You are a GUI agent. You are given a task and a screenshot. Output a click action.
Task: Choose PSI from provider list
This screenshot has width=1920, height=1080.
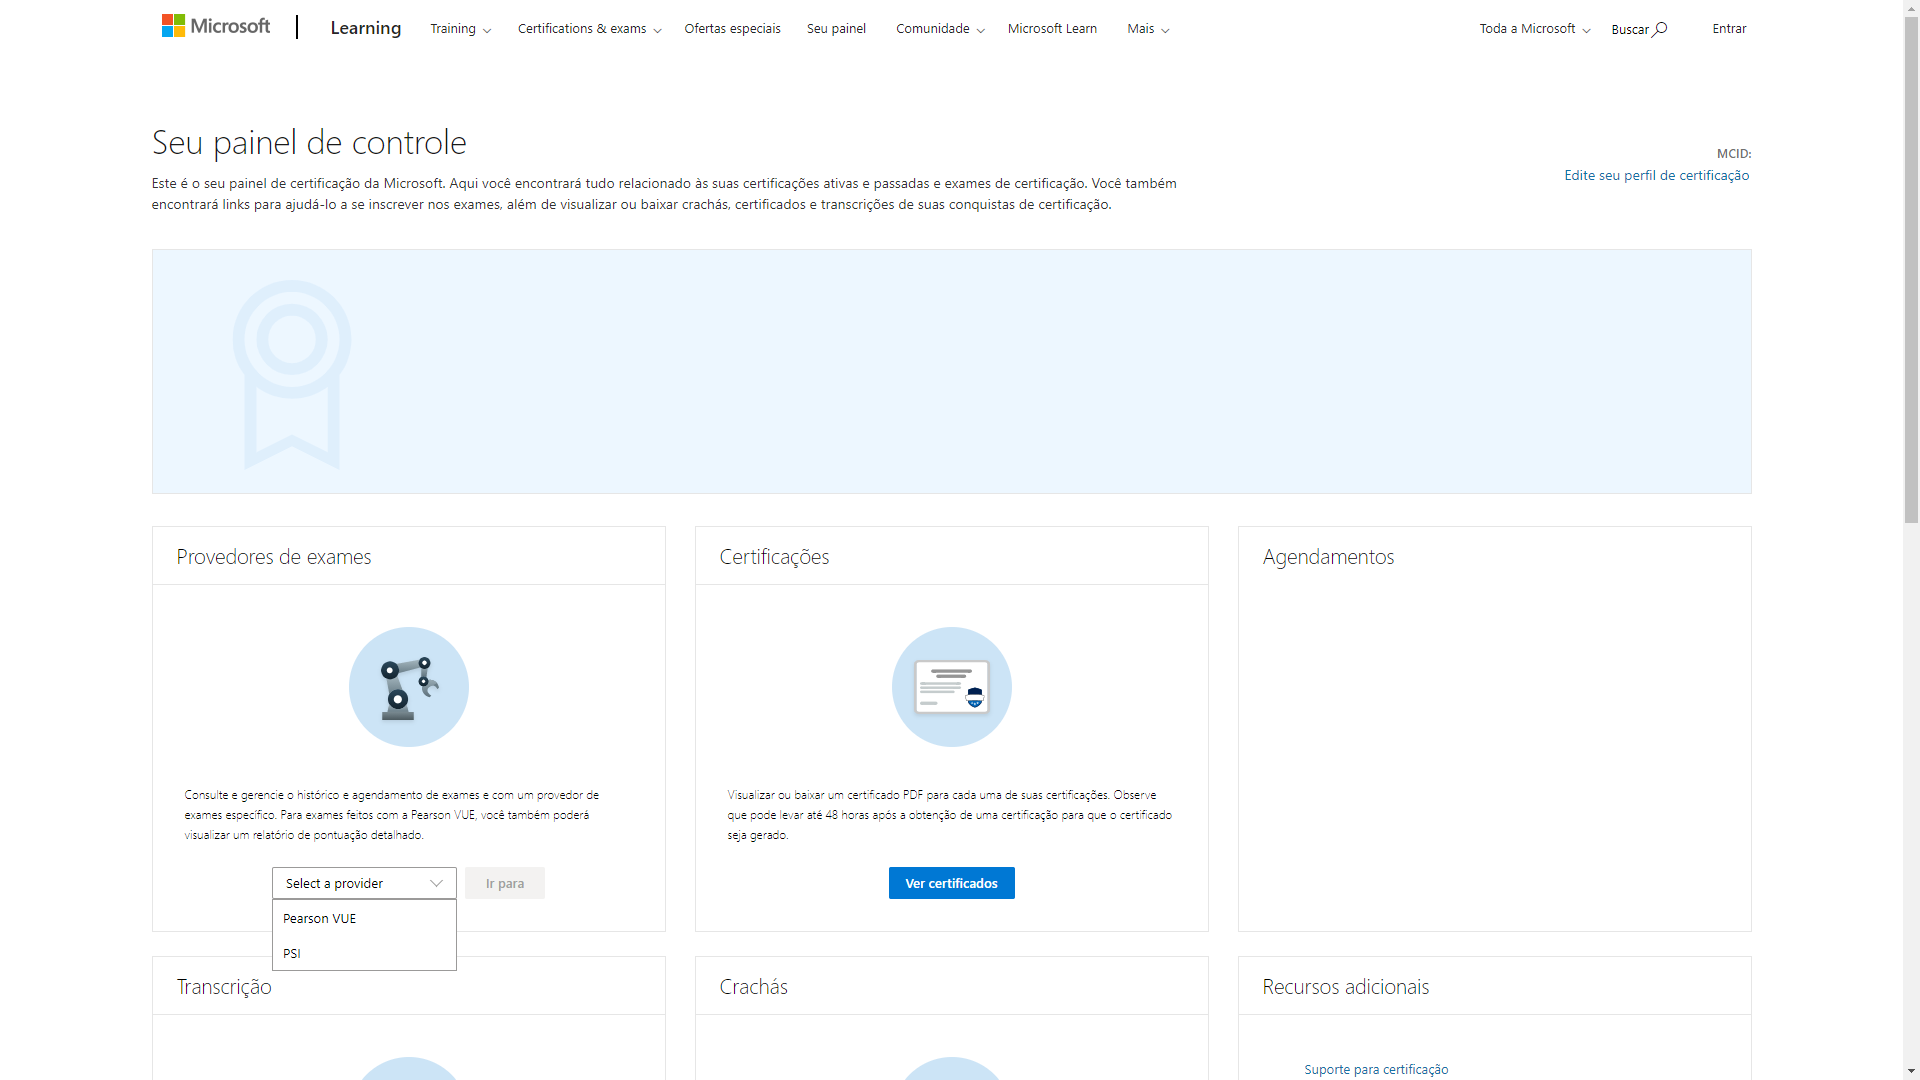click(x=364, y=953)
